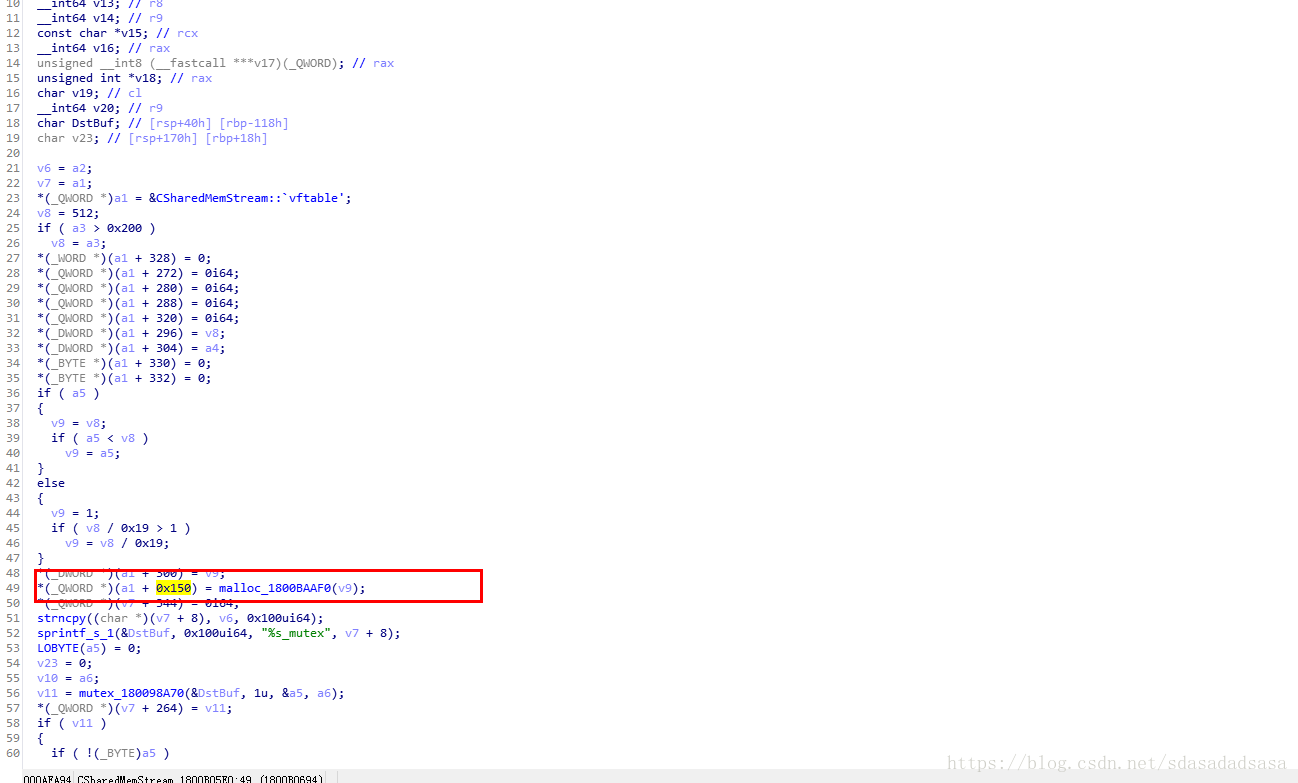Screen dimensions: 1298x783
Task: Select the line 'v23 = 0;'
Action: (x=65, y=663)
